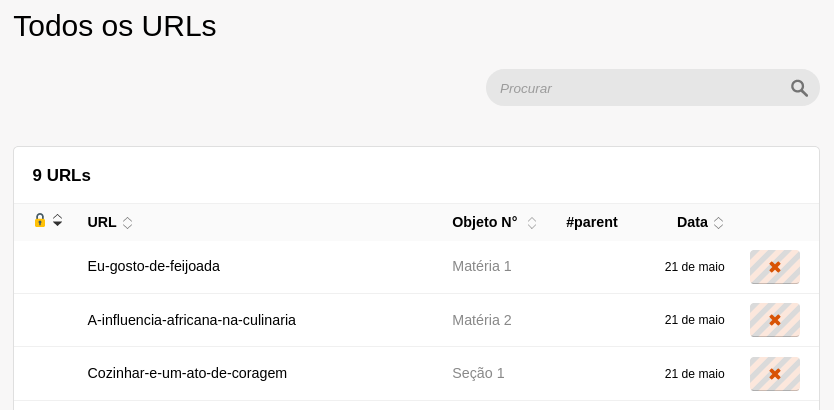The height and width of the screenshot is (410, 834).
Task: Click the Seção 1 object cell
Action: click(478, 373)
